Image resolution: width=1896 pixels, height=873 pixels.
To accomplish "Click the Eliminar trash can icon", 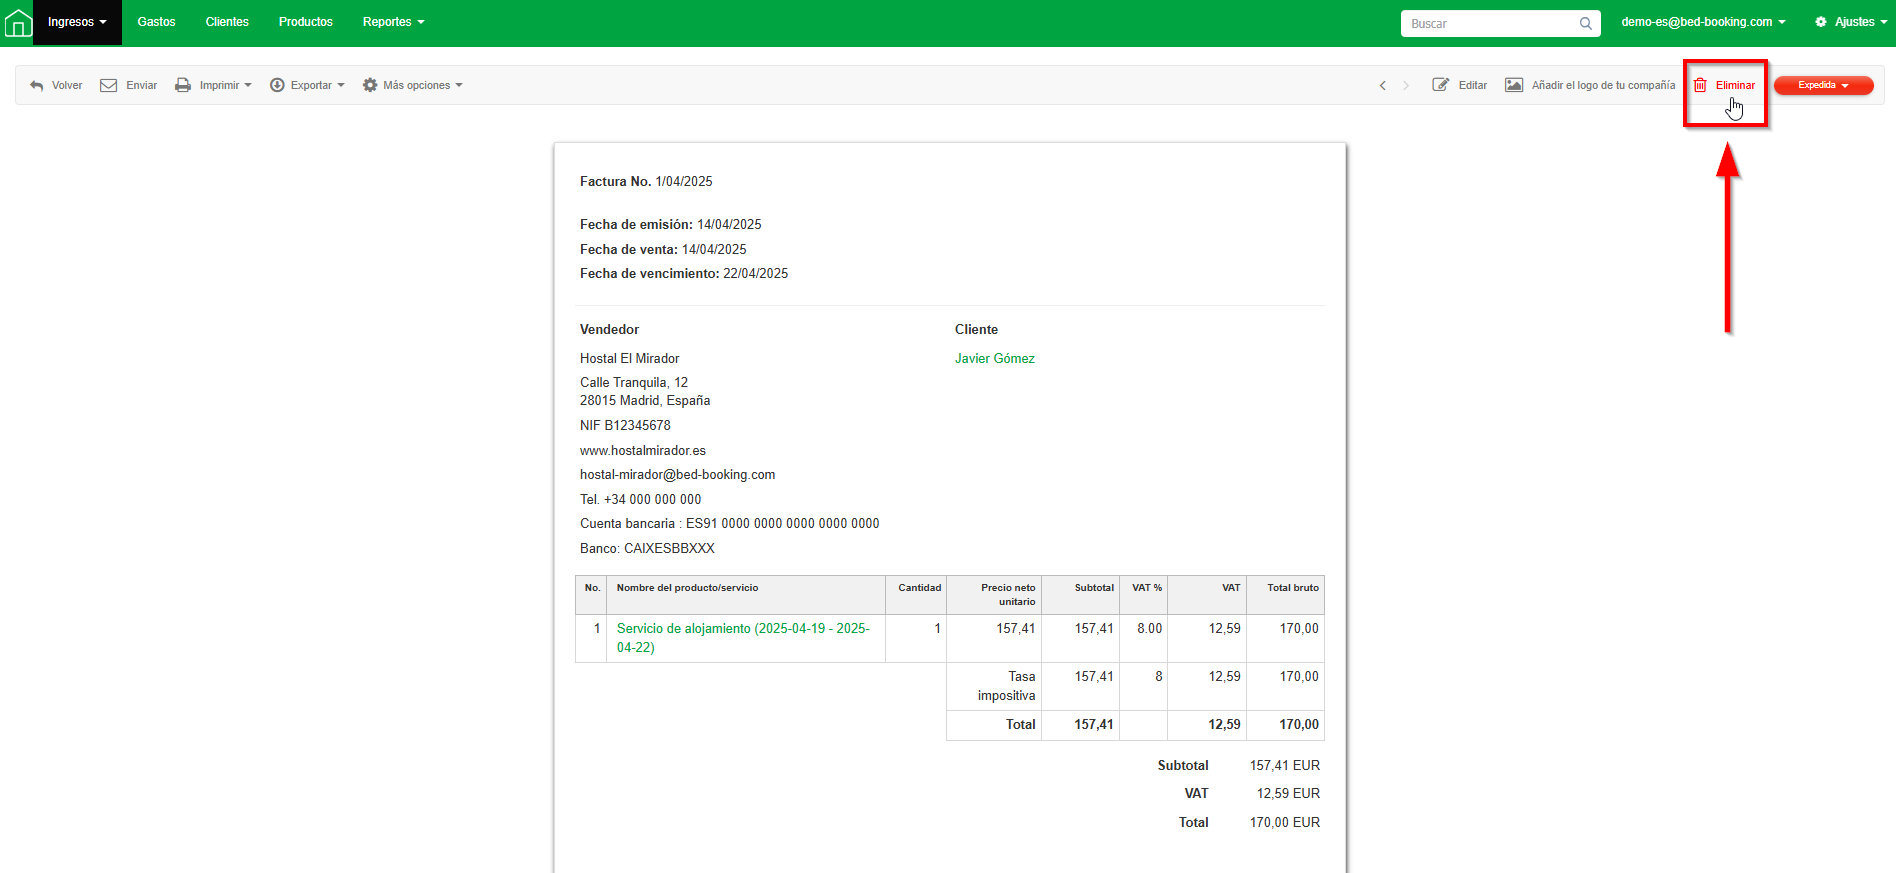I will pyautogui.click(x=1700, y=85).
